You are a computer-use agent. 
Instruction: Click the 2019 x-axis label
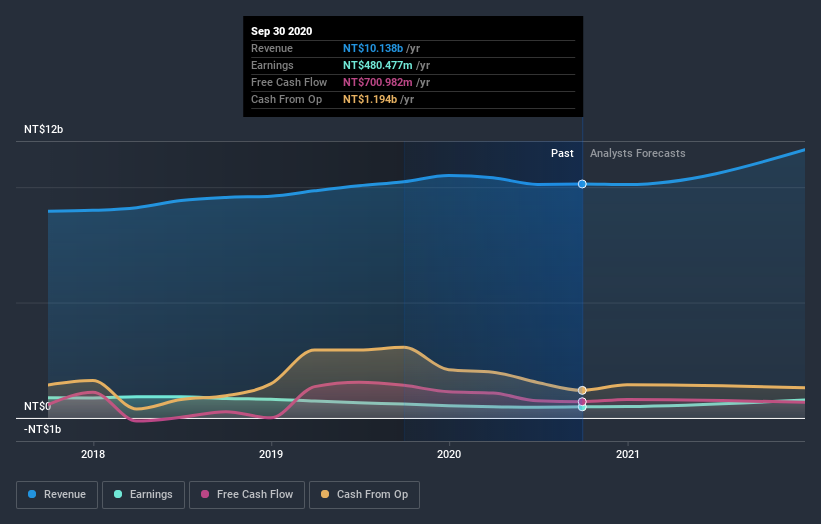pyautogui.click(x=271, y=454)
